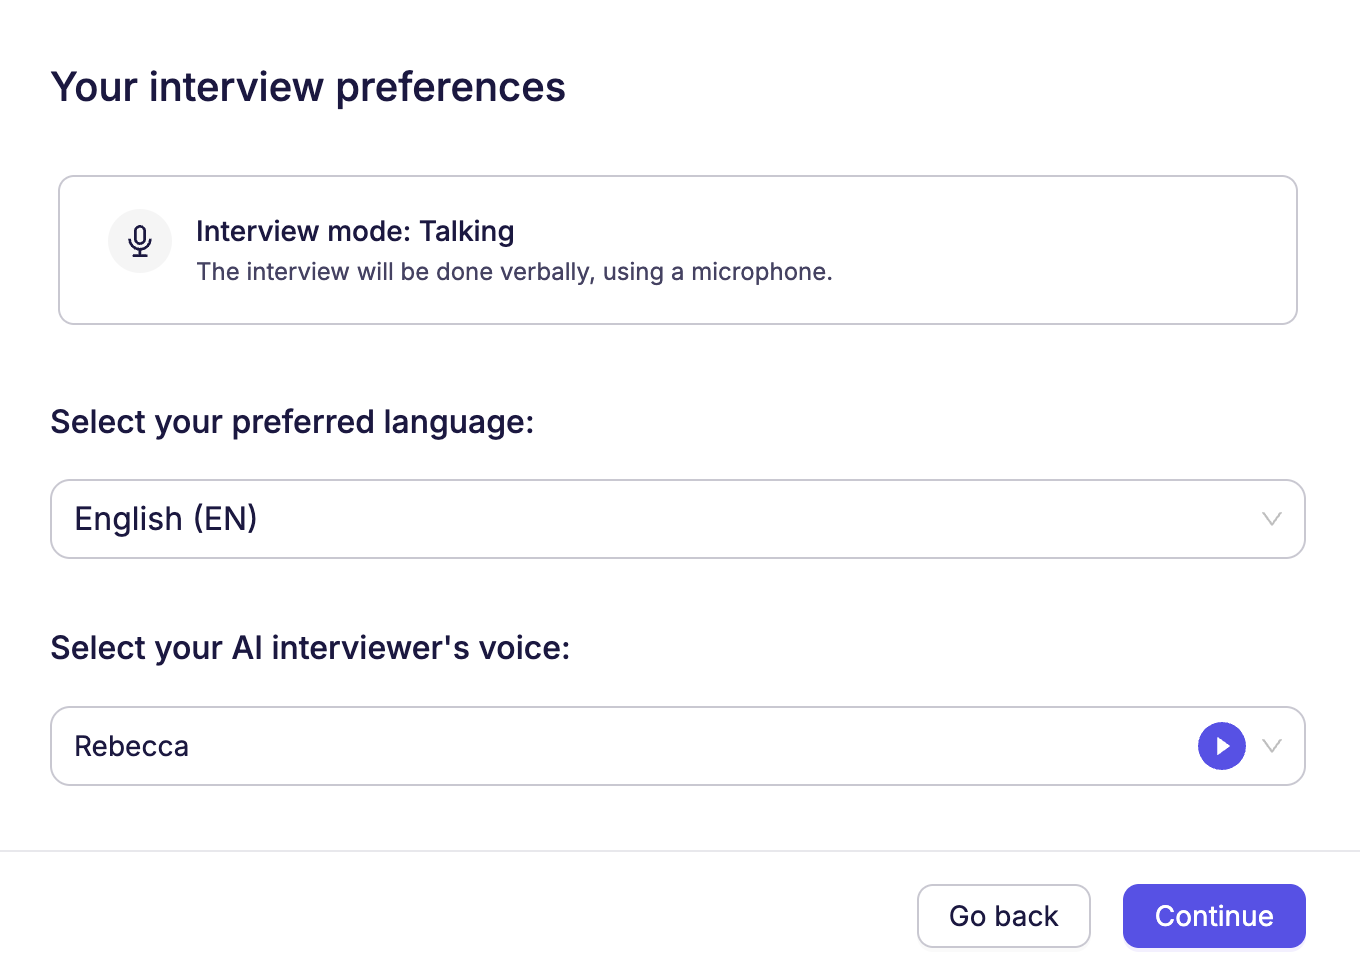
Task: Play the Rebecca voice preview
Action: coord(1221,746)
